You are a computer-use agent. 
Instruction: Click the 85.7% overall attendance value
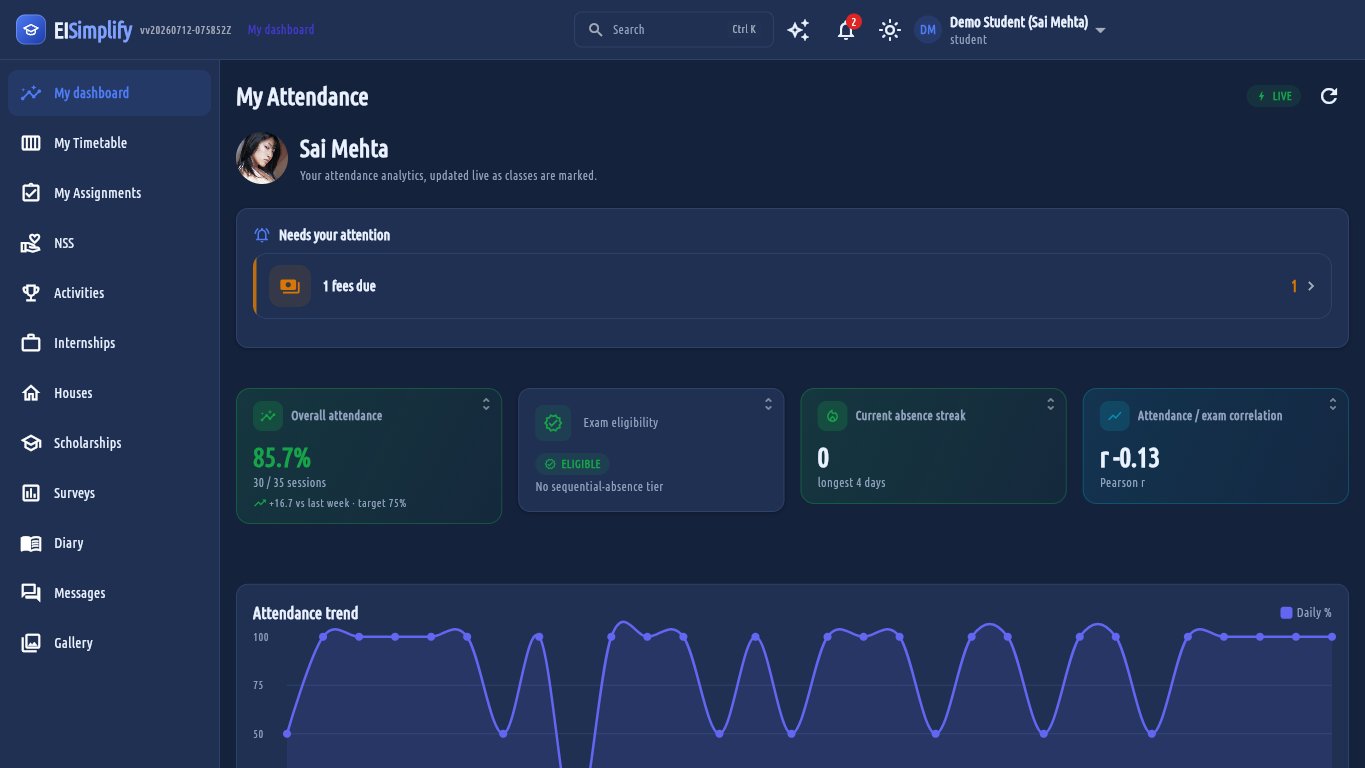click(282, 458)
